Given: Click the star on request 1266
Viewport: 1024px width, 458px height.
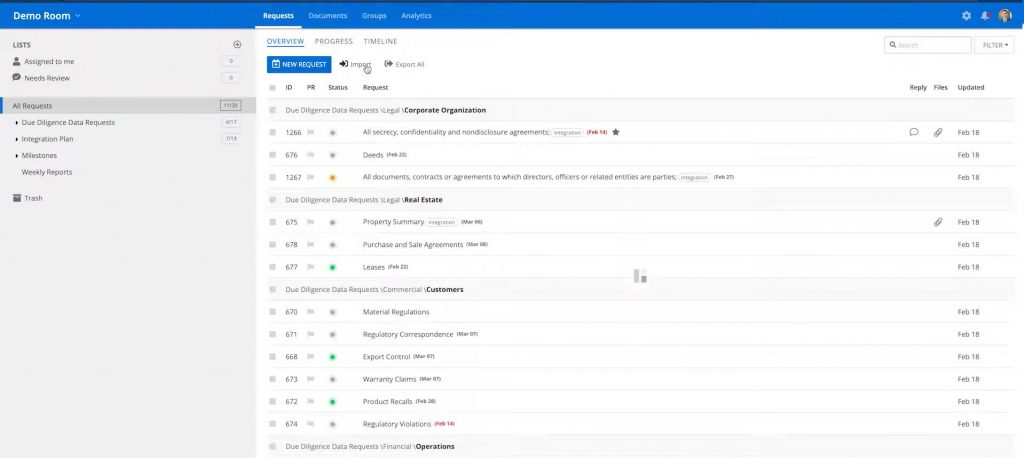Looking at the screenshot, I should click(616, 132).
